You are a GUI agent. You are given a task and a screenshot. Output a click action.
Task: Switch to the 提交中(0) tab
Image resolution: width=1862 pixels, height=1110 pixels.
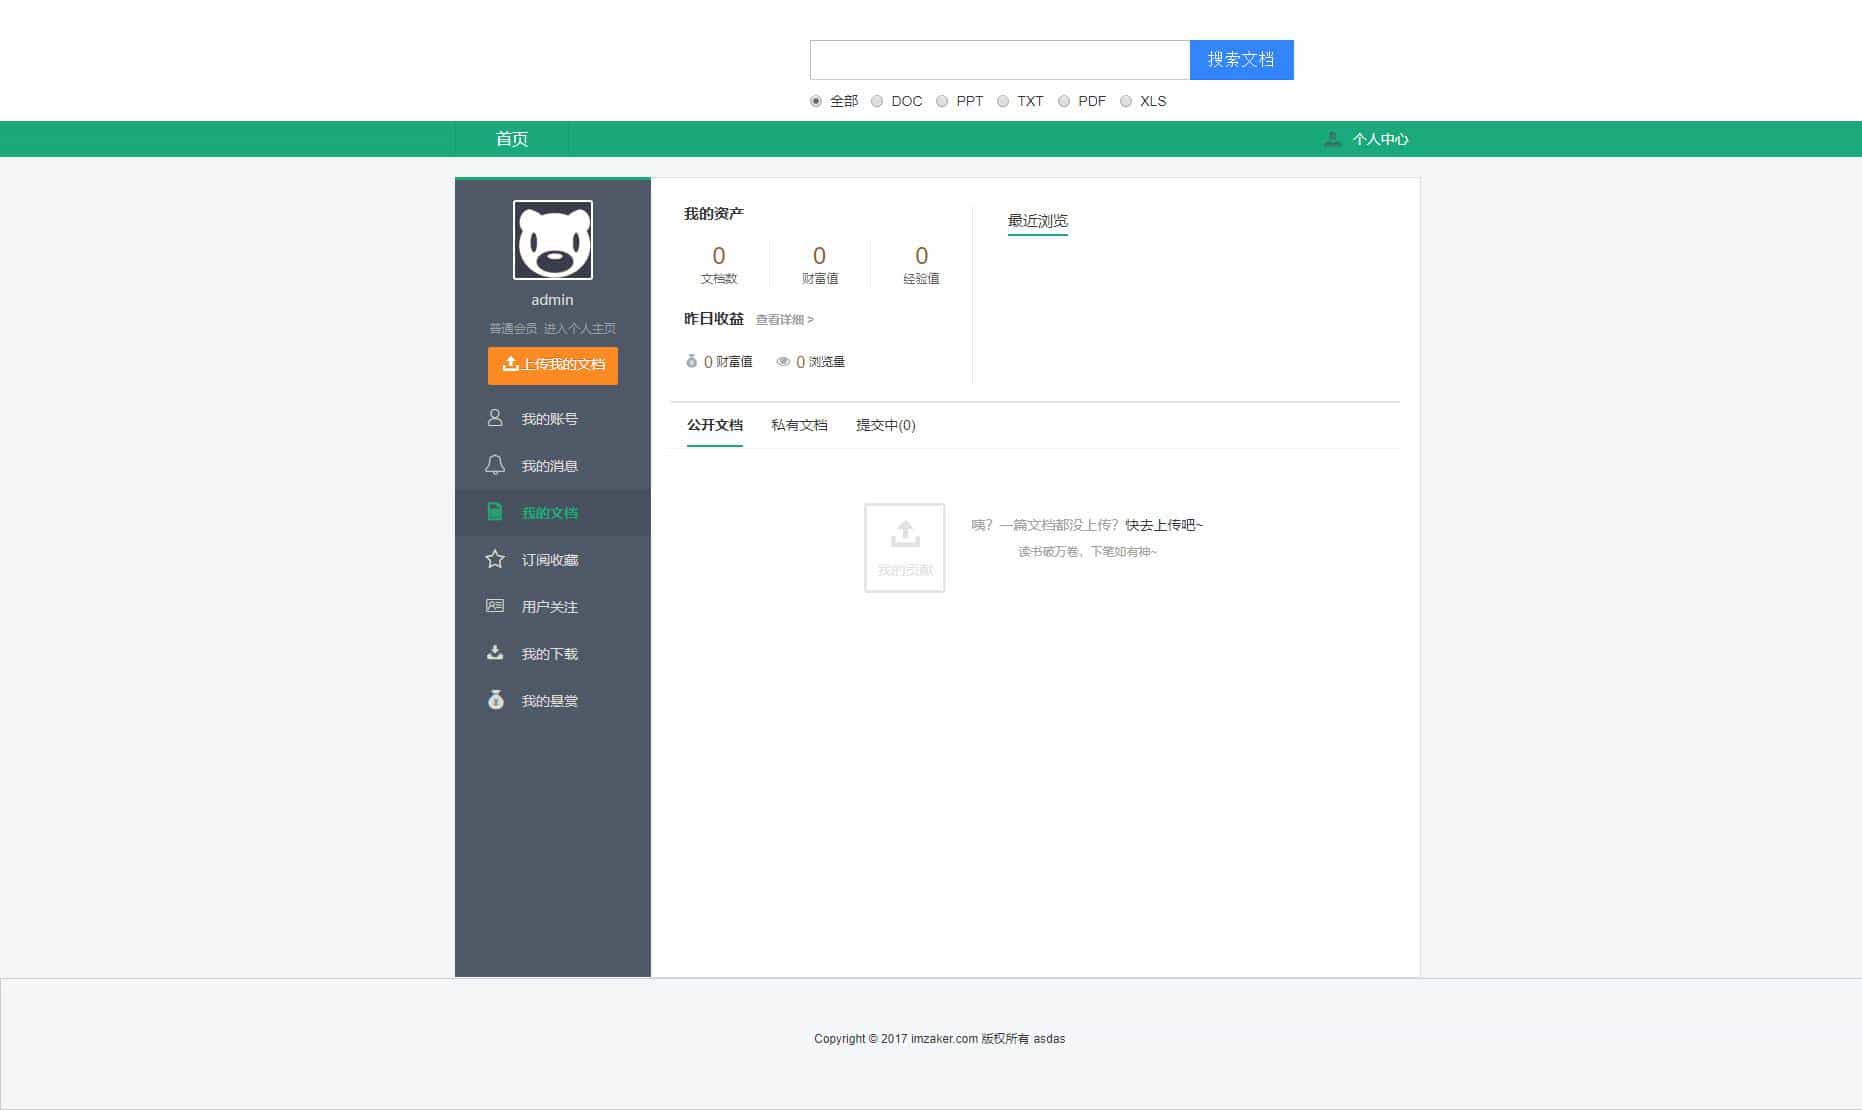(x=886, y=425)
